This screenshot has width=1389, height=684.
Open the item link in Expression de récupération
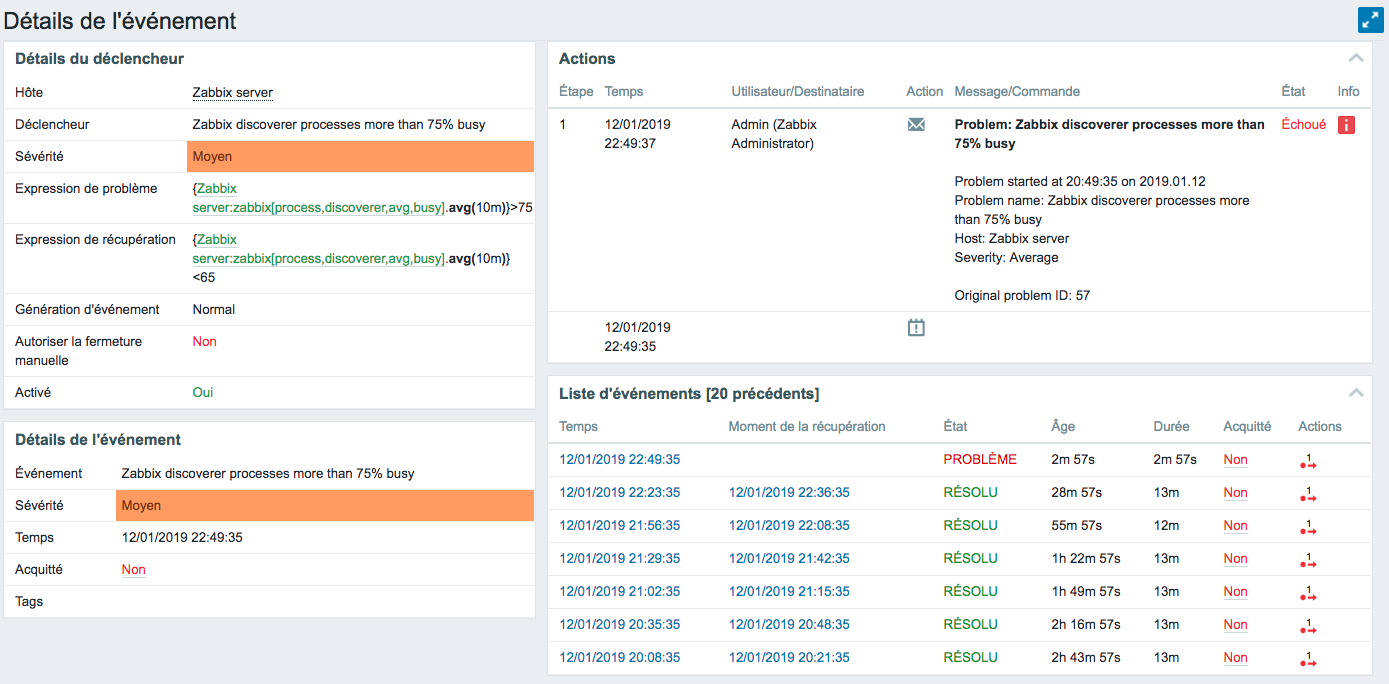pyautogui.click(x=318, y=249)
